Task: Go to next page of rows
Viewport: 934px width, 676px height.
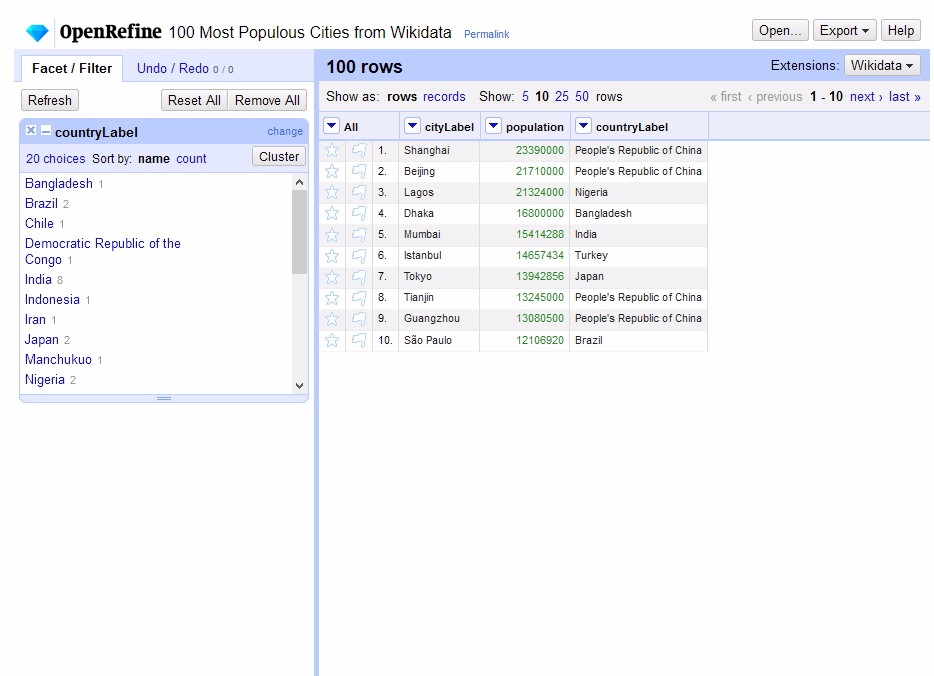Action: click(x=866, y=96)
